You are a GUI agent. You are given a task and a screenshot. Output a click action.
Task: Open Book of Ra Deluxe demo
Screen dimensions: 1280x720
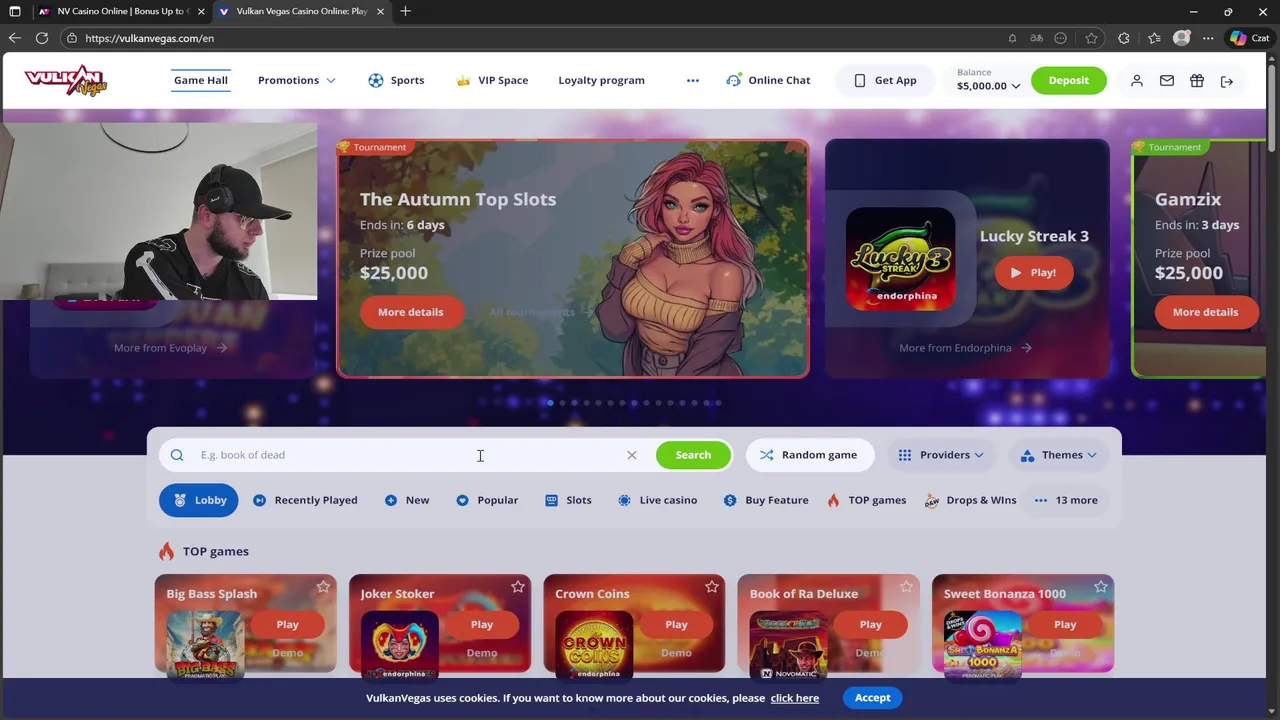(870, 653)
